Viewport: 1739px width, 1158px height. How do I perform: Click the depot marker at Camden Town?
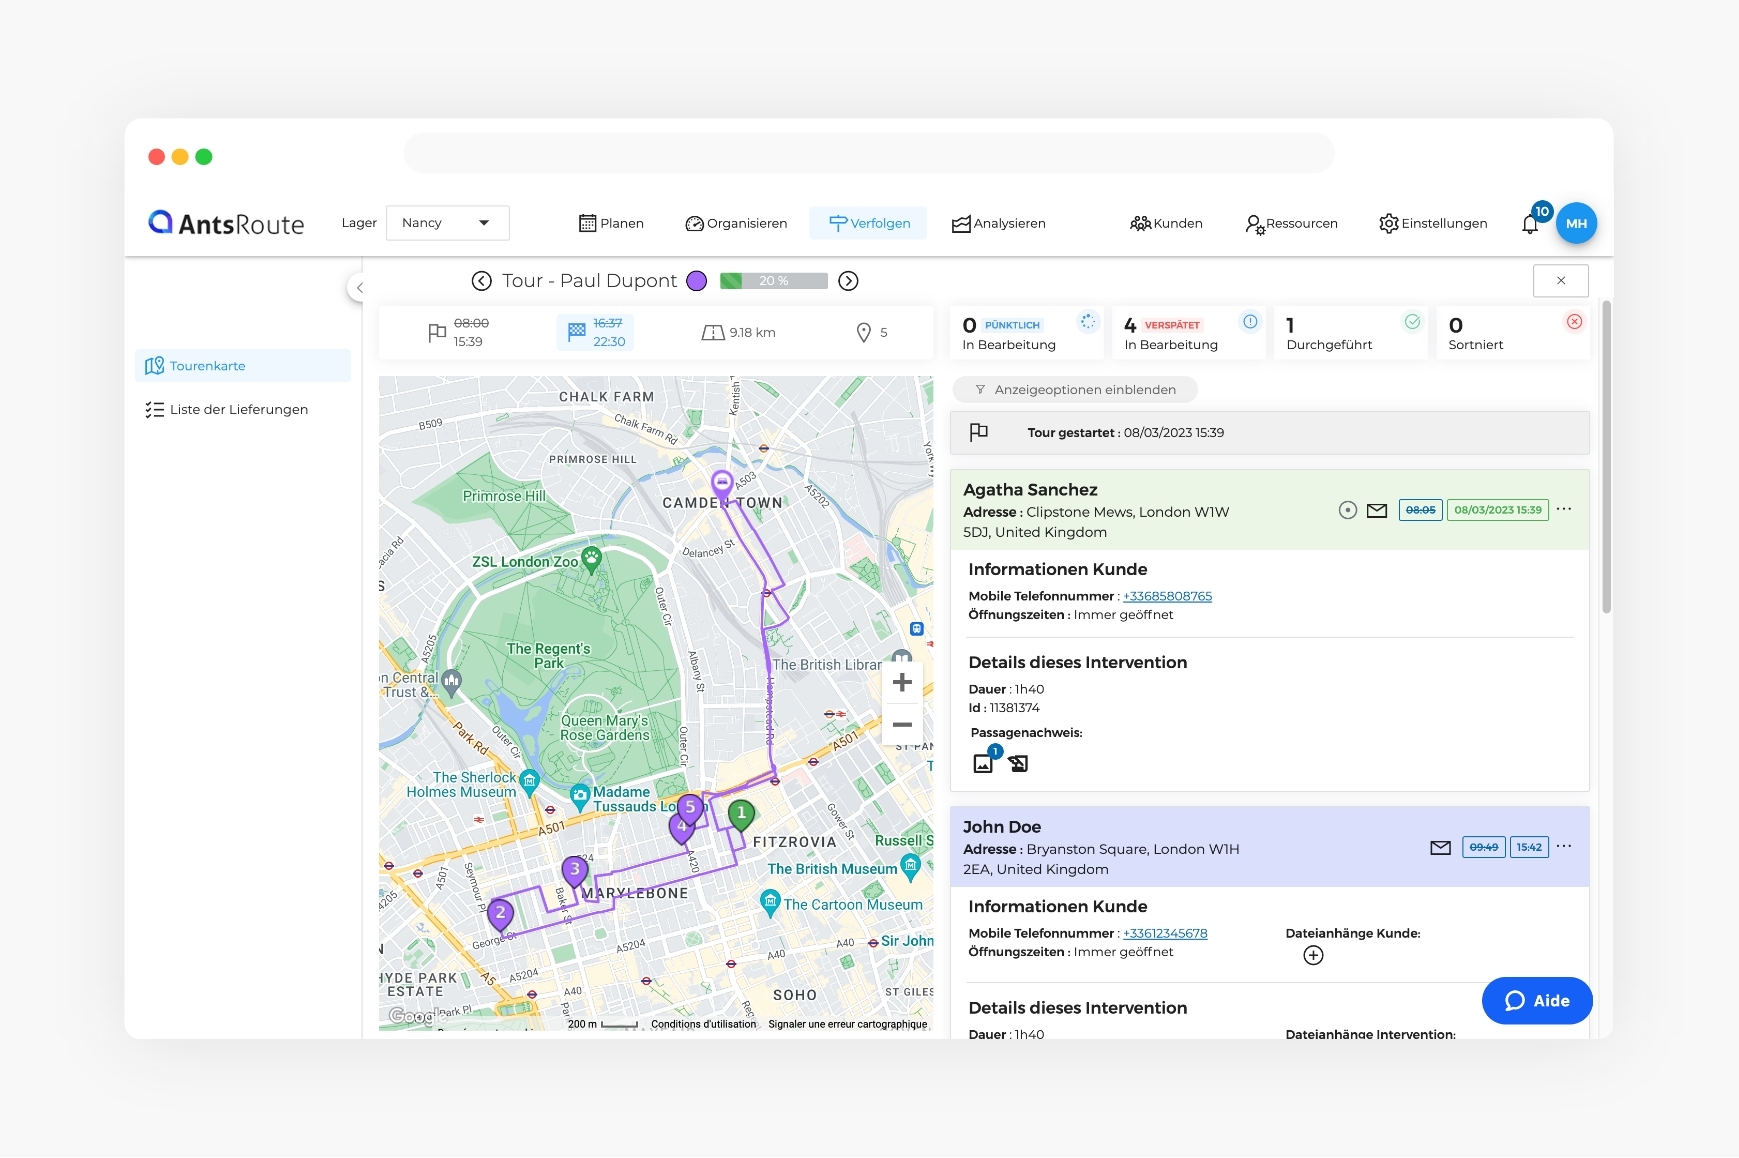(x=721, y=485)
